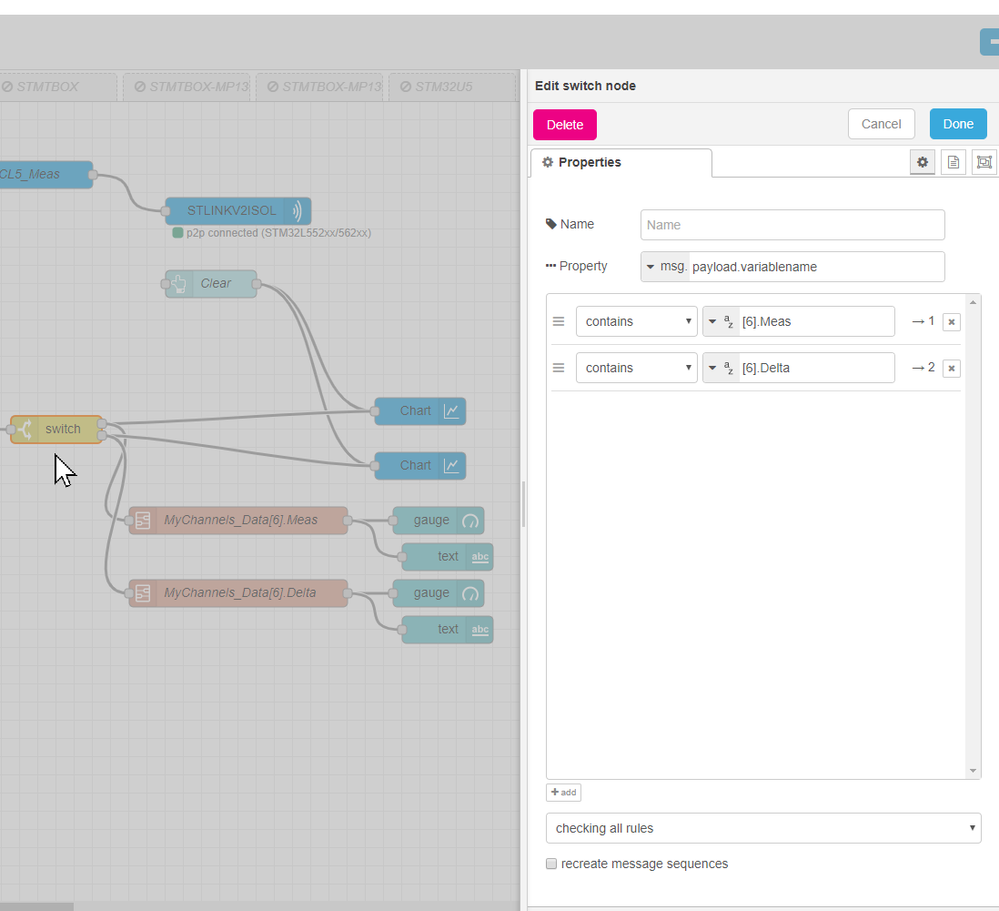Click the Delete button
Image resolution: width=999 pixels, height=911 pixels.
[564, 125]
